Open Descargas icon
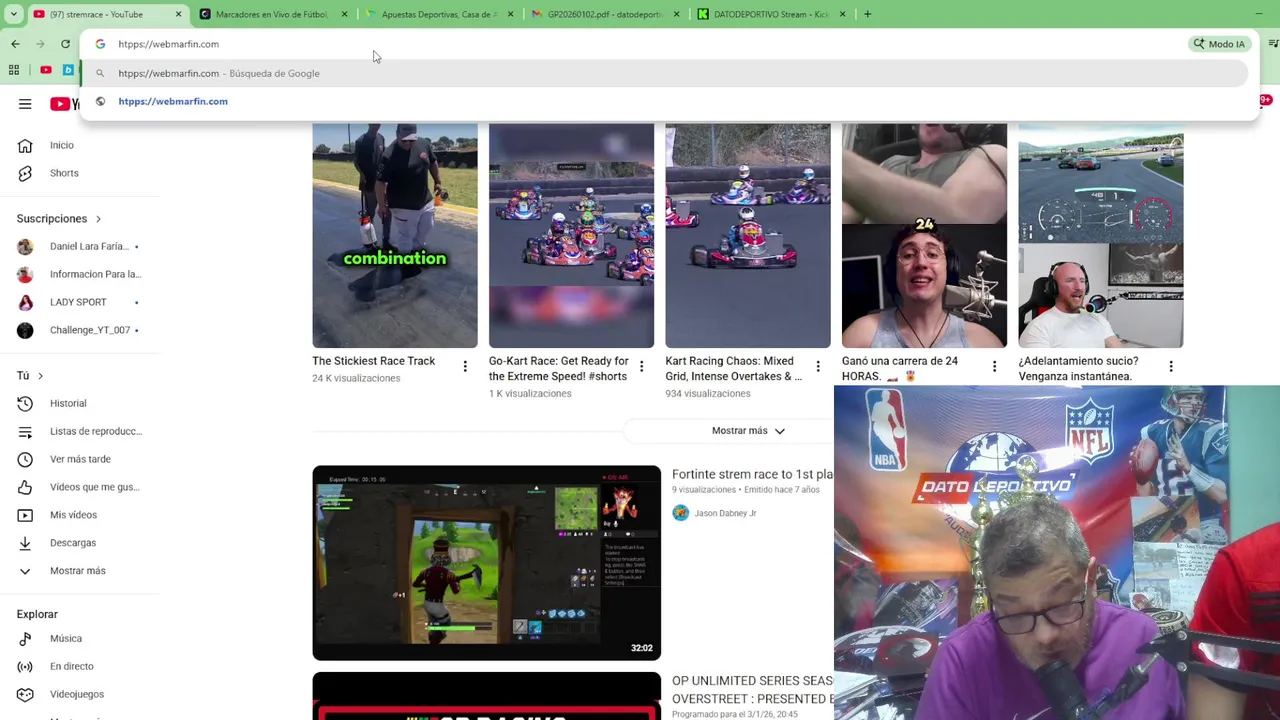This screenshot has width=1280, height=720. [25, 543]
